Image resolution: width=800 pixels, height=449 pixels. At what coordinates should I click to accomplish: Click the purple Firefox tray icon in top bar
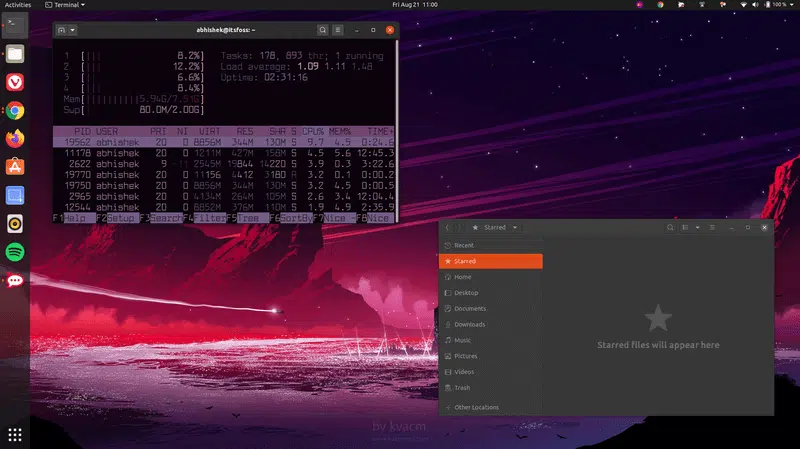point(639,5)
